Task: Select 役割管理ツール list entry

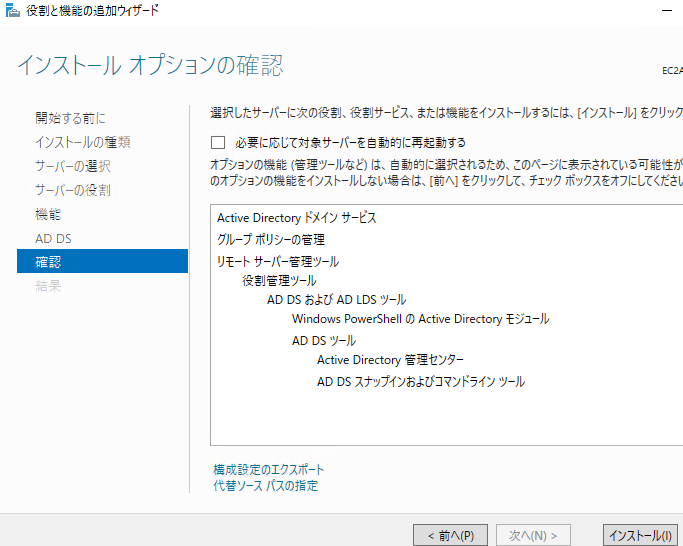Action: tap(279, 281)
